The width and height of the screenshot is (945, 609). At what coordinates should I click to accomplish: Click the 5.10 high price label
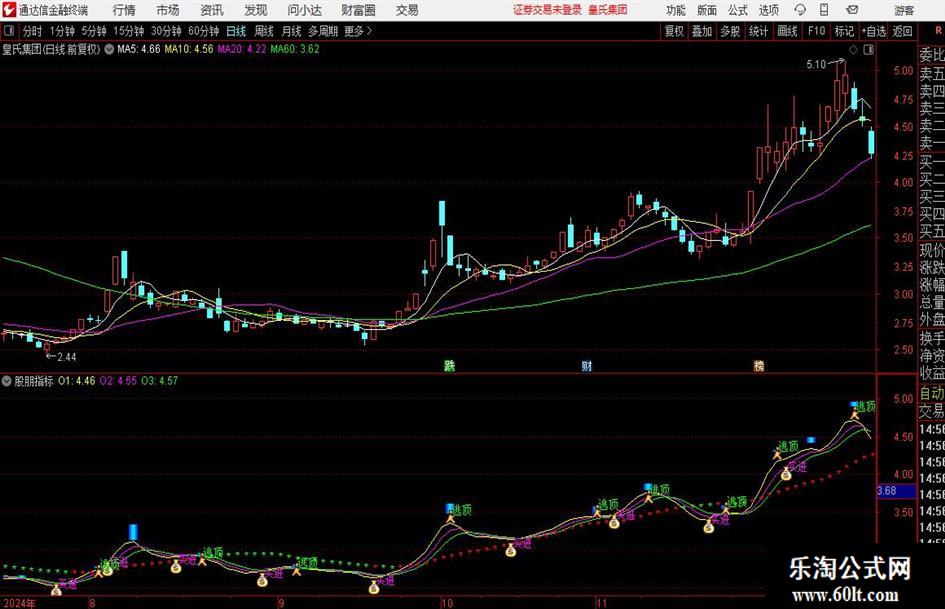[816, 65]
